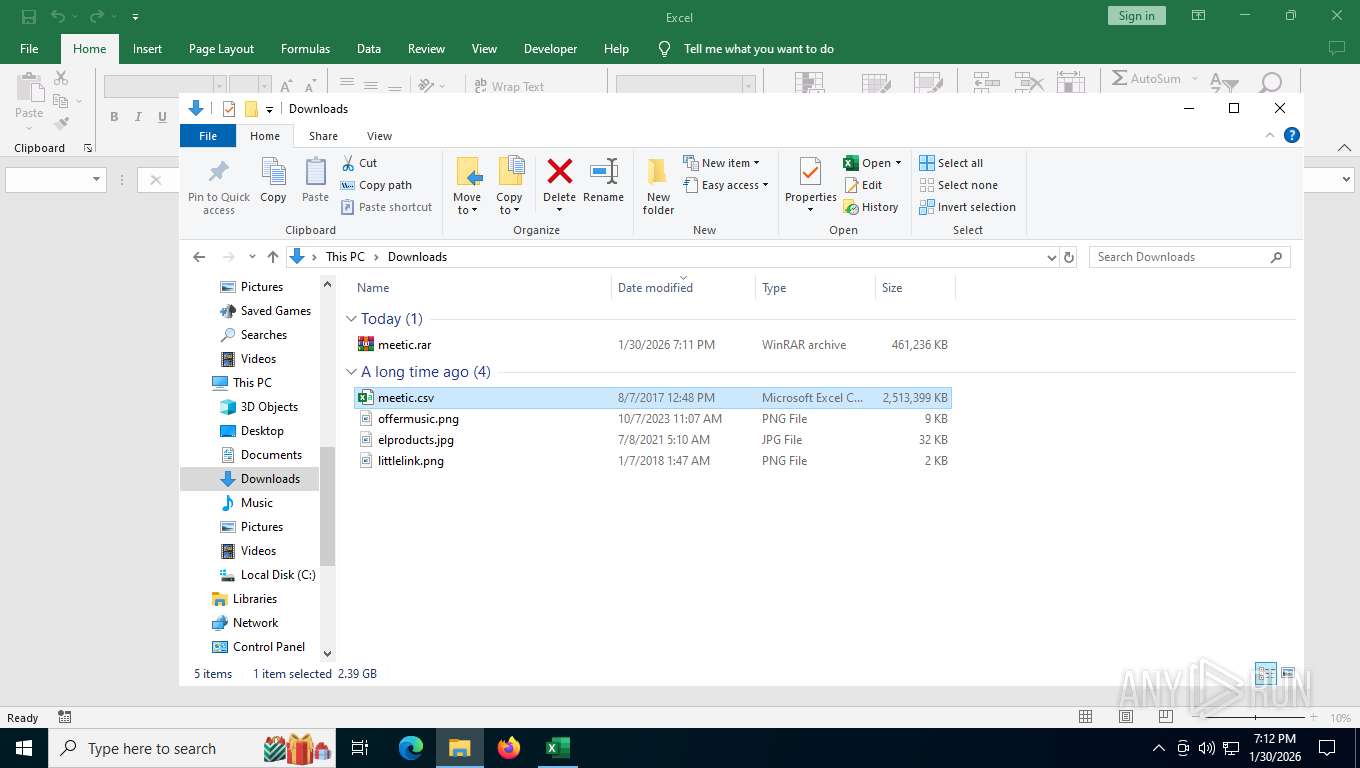Switch to Explorer Share tab

click(x=323, y=136)
